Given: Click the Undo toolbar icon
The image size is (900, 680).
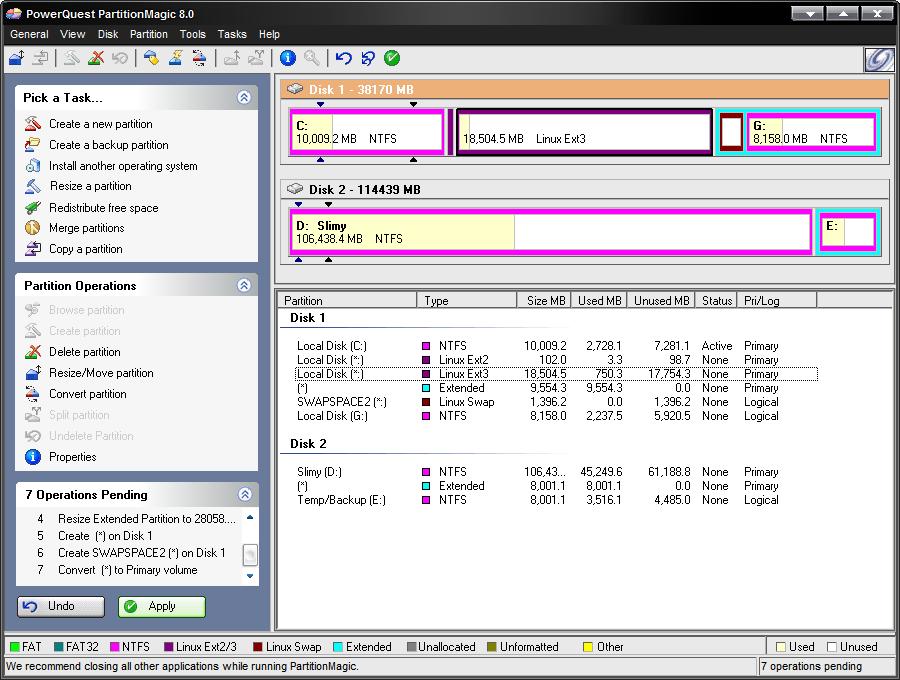Looking at the screenshot, I should pos(342,58).
